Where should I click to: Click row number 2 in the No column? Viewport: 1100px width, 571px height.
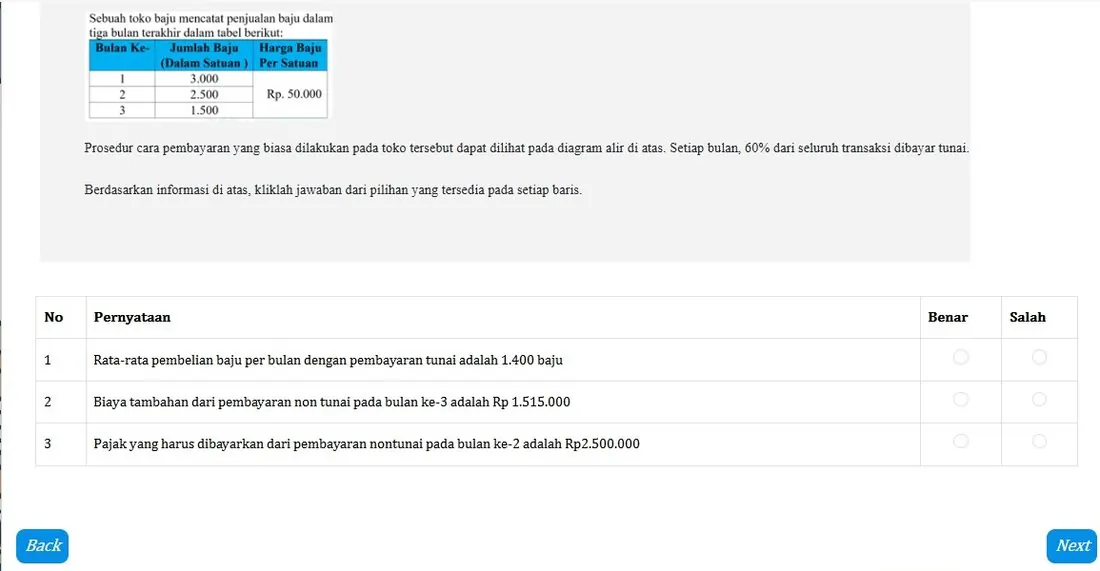48,402
